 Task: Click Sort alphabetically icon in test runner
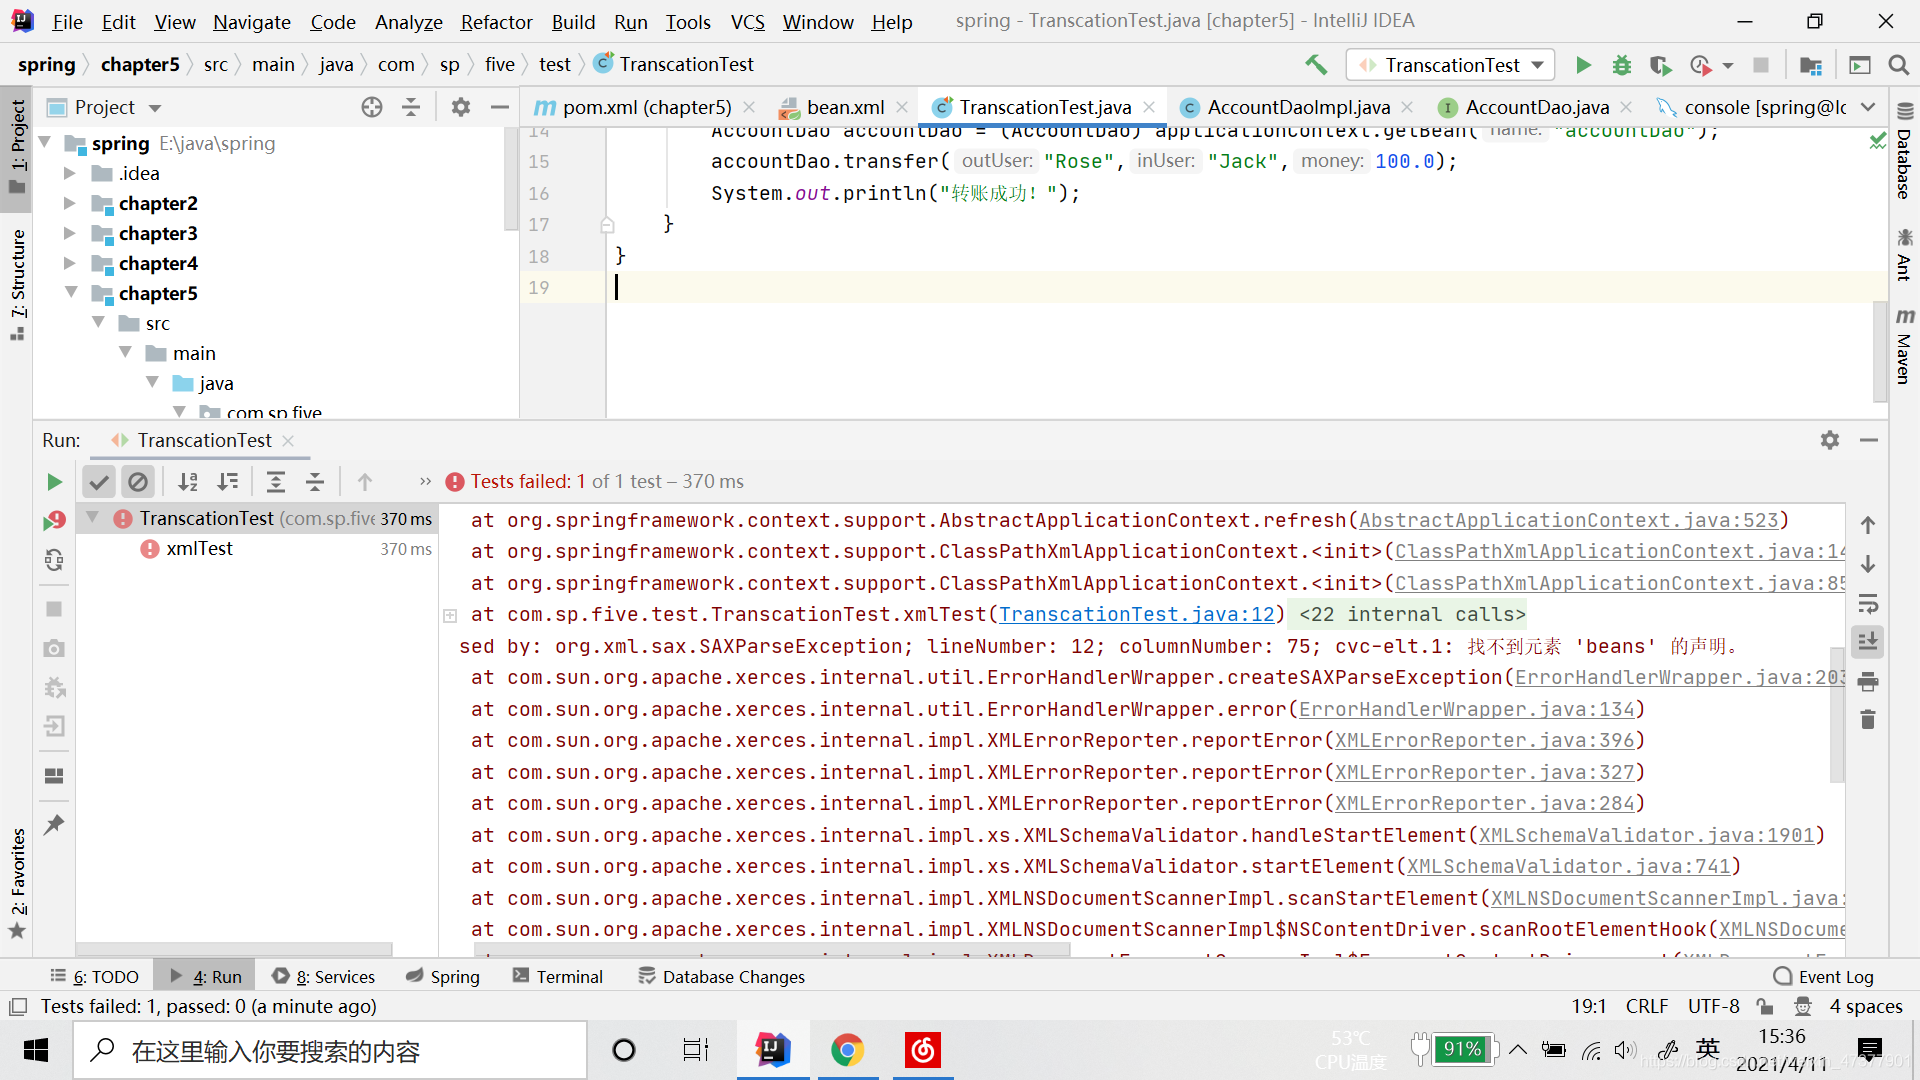188,482
